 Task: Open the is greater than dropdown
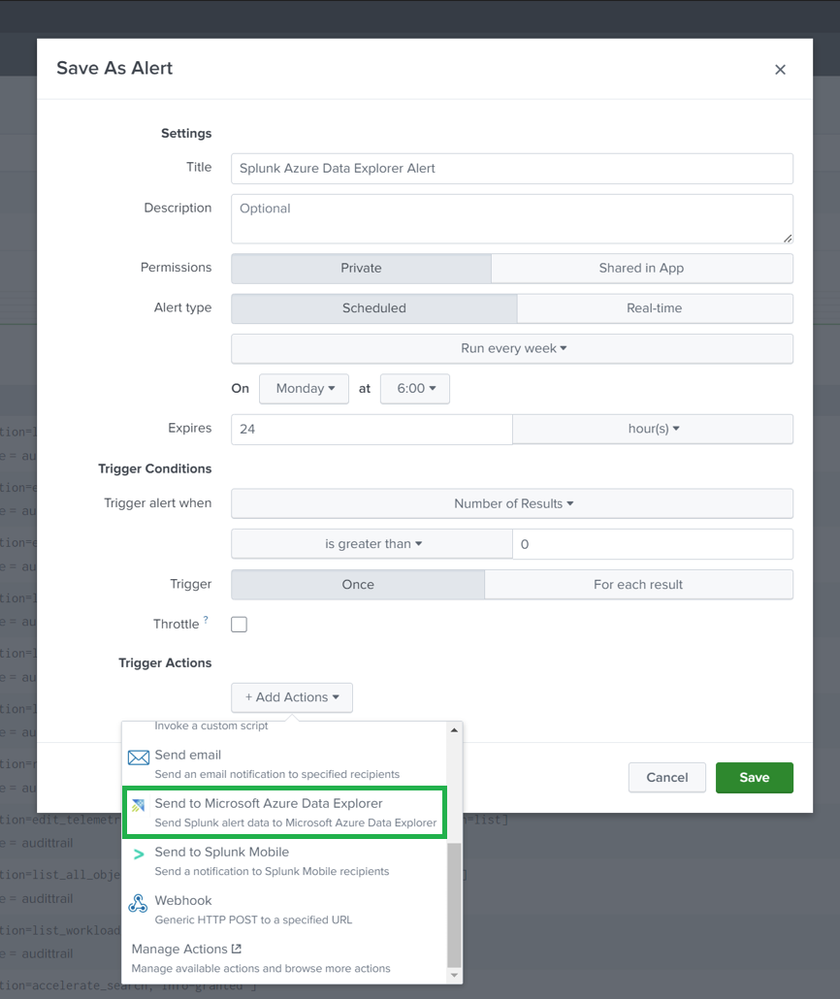(372, 544)
